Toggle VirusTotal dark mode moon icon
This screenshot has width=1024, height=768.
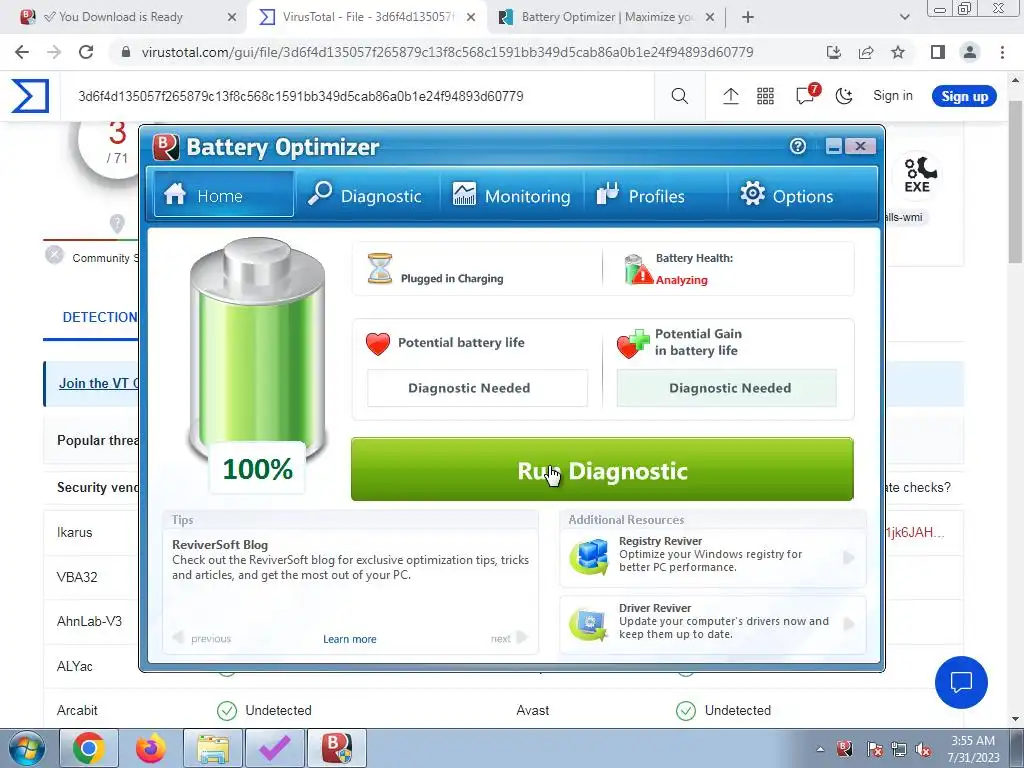pyautogui.click(x=844, y=97)
